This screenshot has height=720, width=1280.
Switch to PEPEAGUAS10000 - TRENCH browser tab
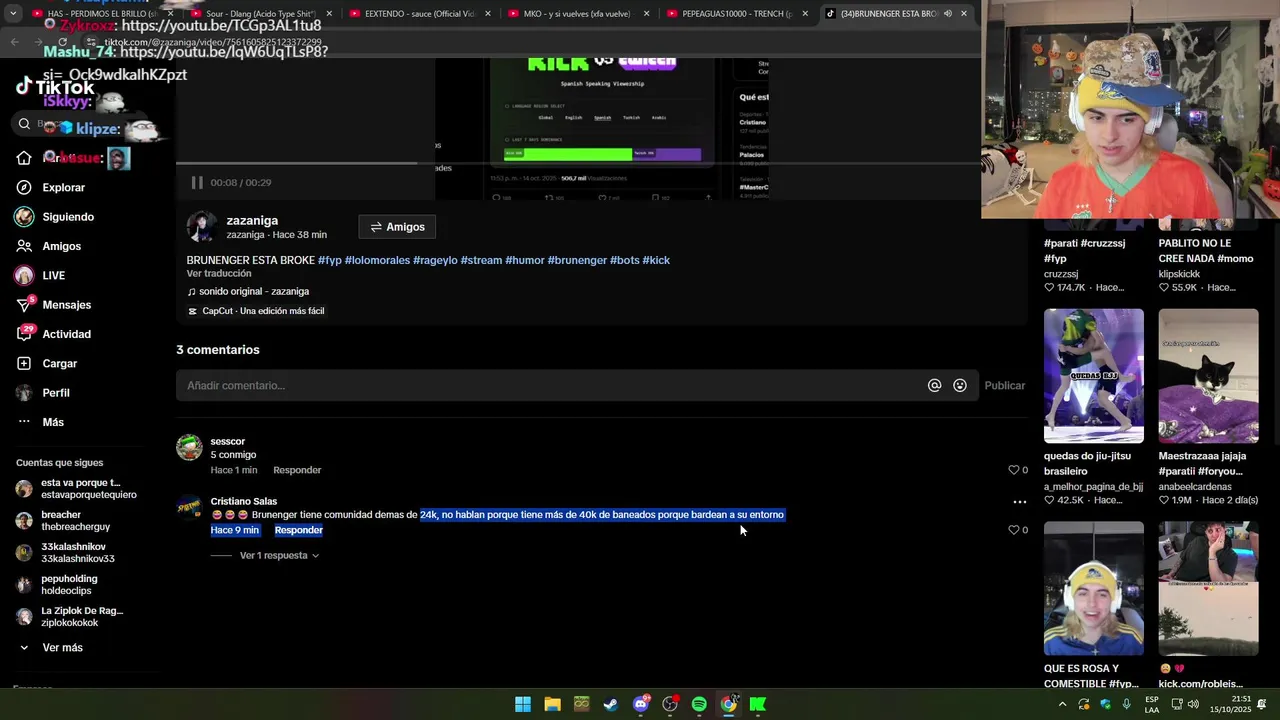[x=737, y=14]
